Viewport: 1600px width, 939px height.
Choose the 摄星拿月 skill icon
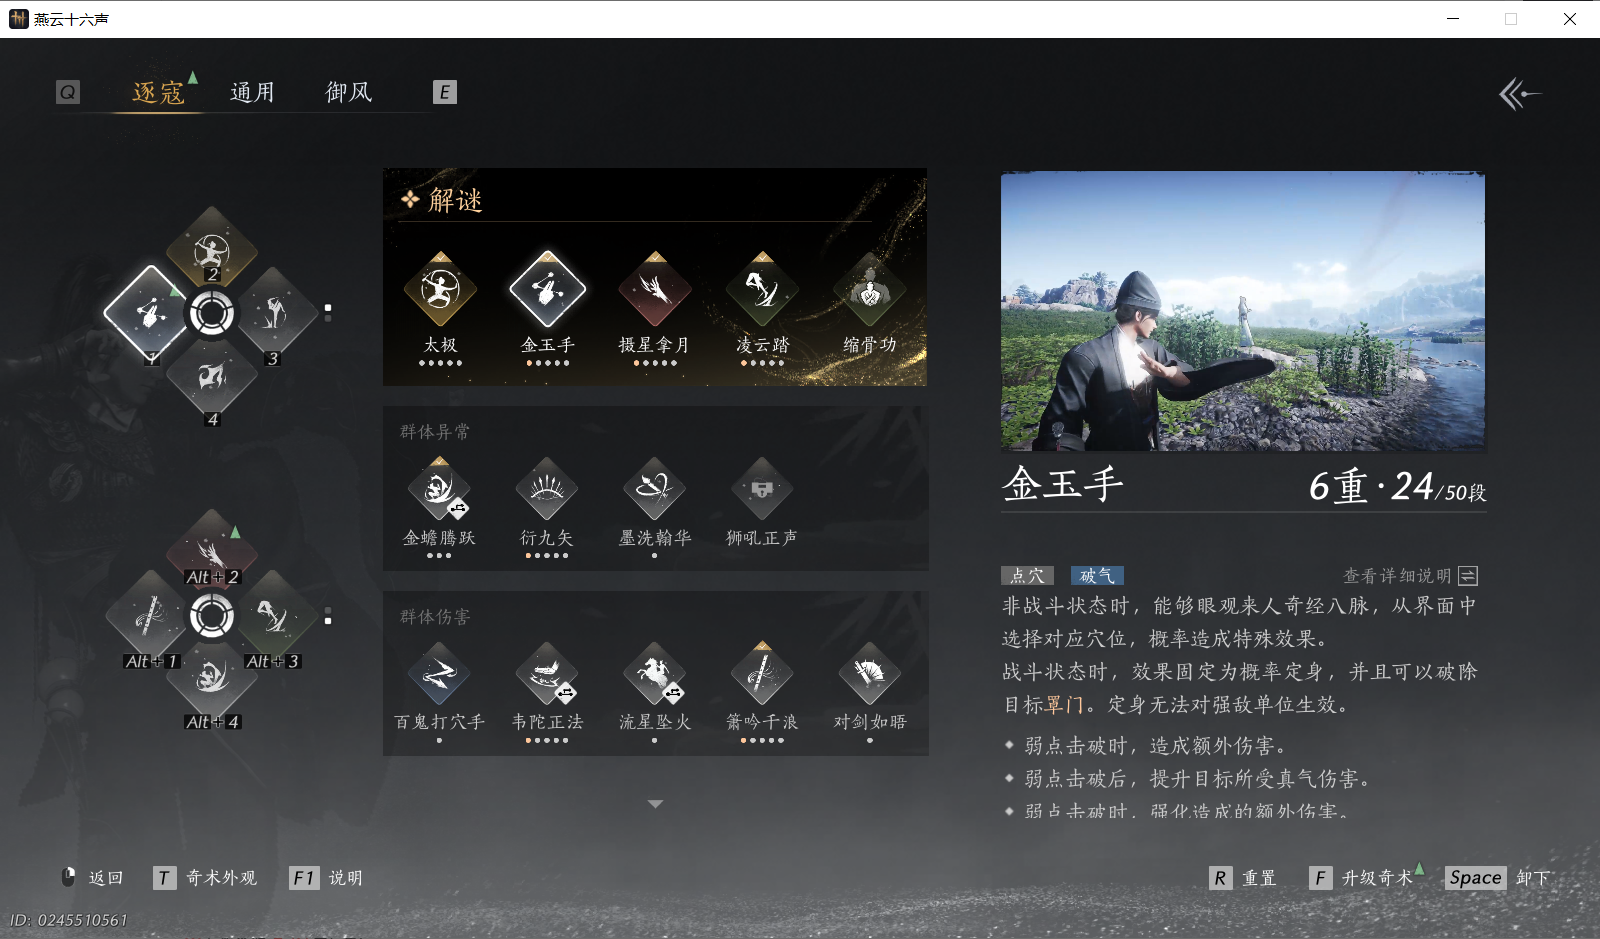tap(655, 290)
